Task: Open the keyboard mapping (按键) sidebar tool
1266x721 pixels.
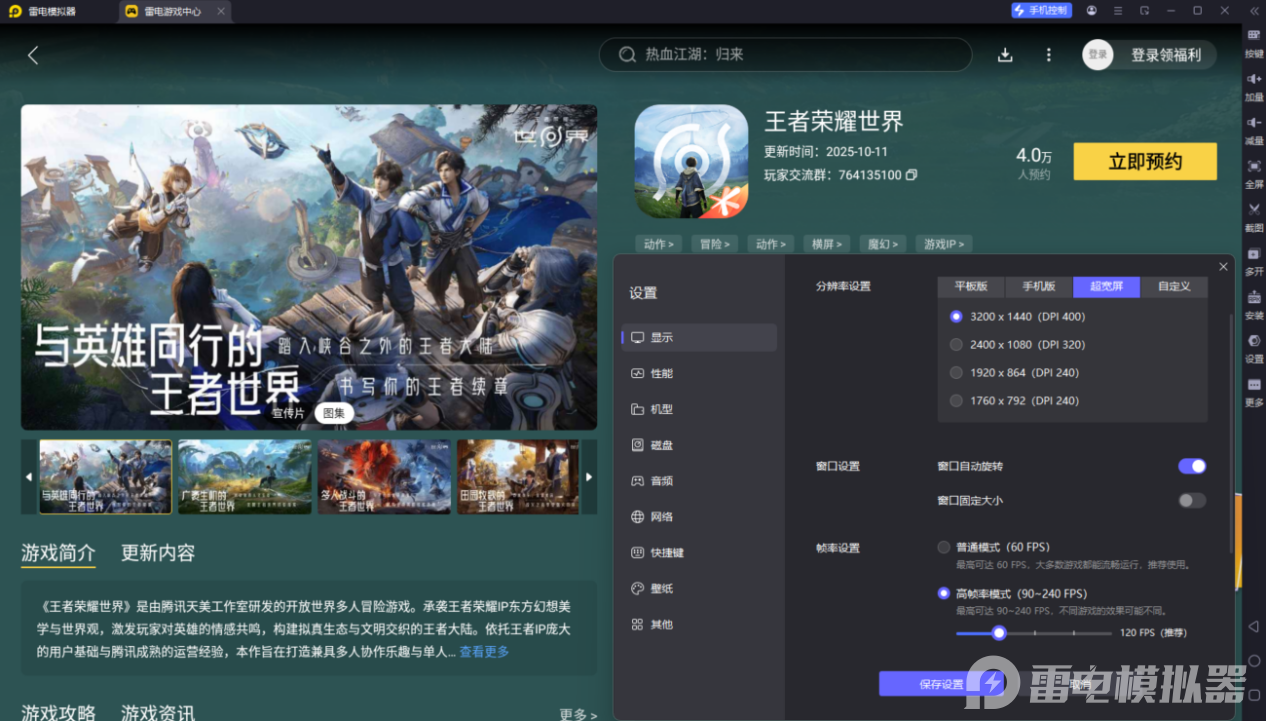Action: (x=1253, y=42)
